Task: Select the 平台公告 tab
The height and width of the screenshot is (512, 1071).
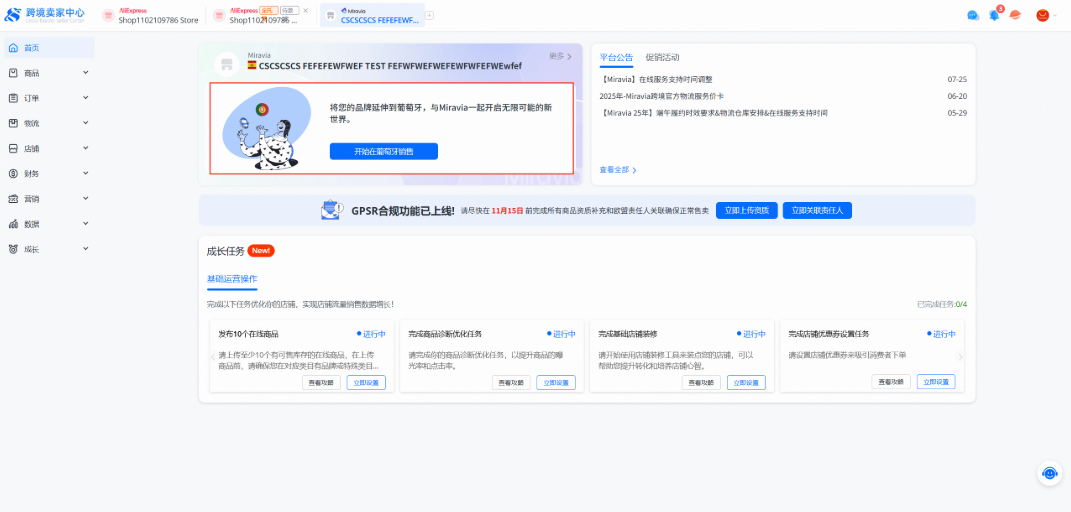Action: (616, 58)
